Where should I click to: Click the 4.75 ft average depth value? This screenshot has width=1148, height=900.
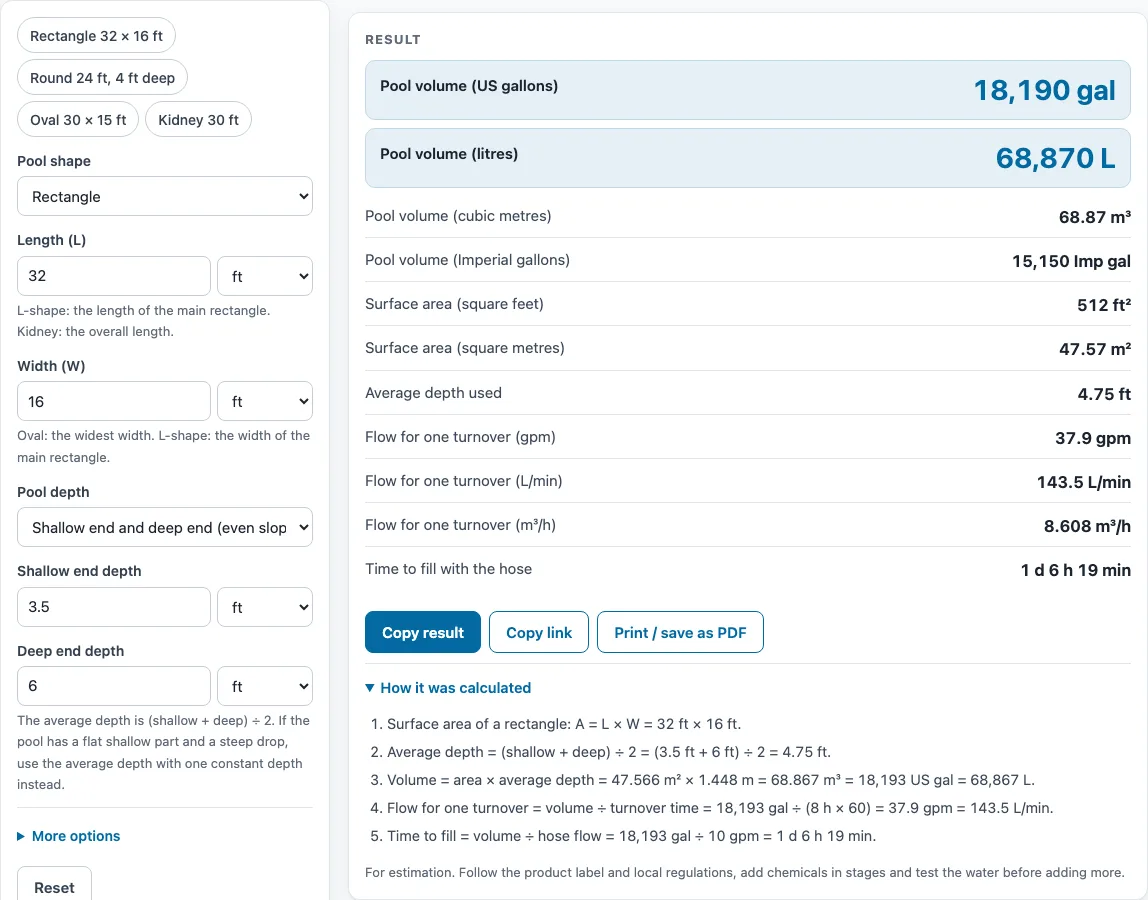pos(1103,394)
